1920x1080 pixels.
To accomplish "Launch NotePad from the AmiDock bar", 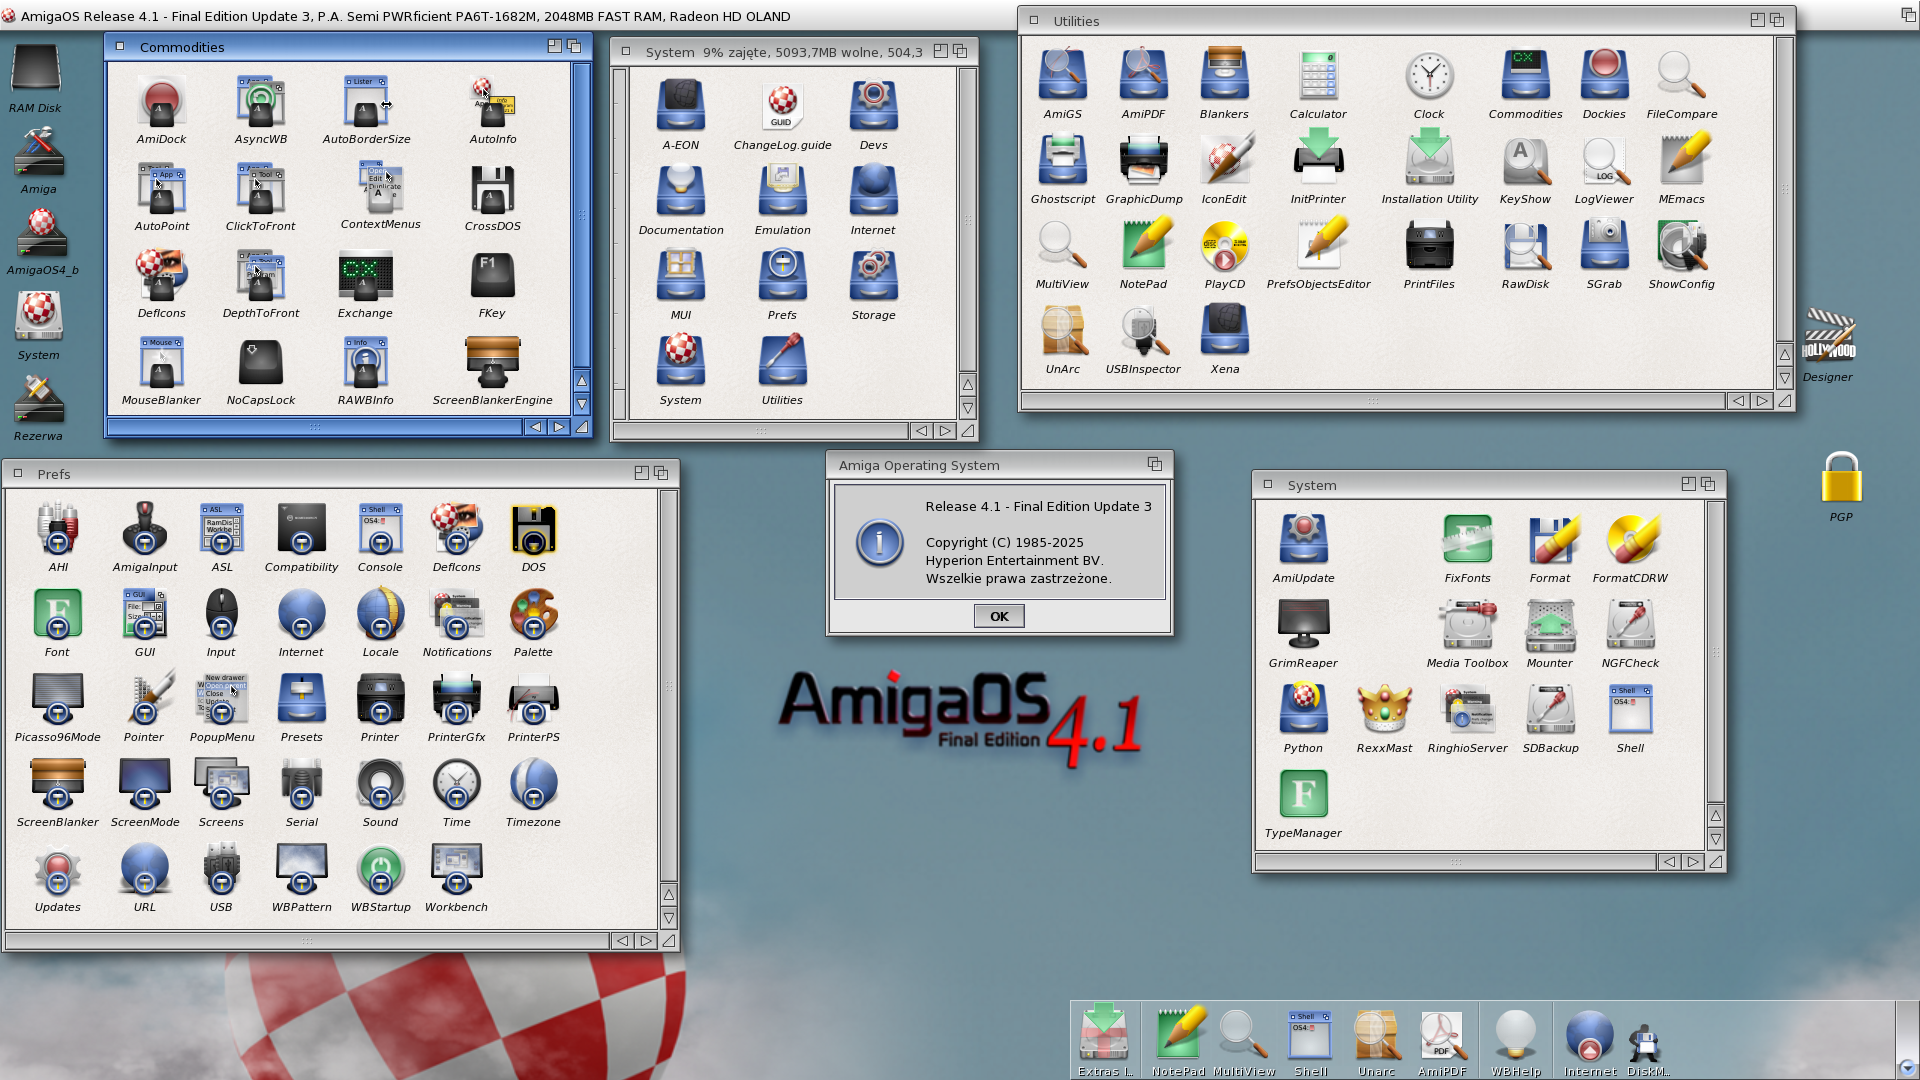I will coord(1178,1036).
